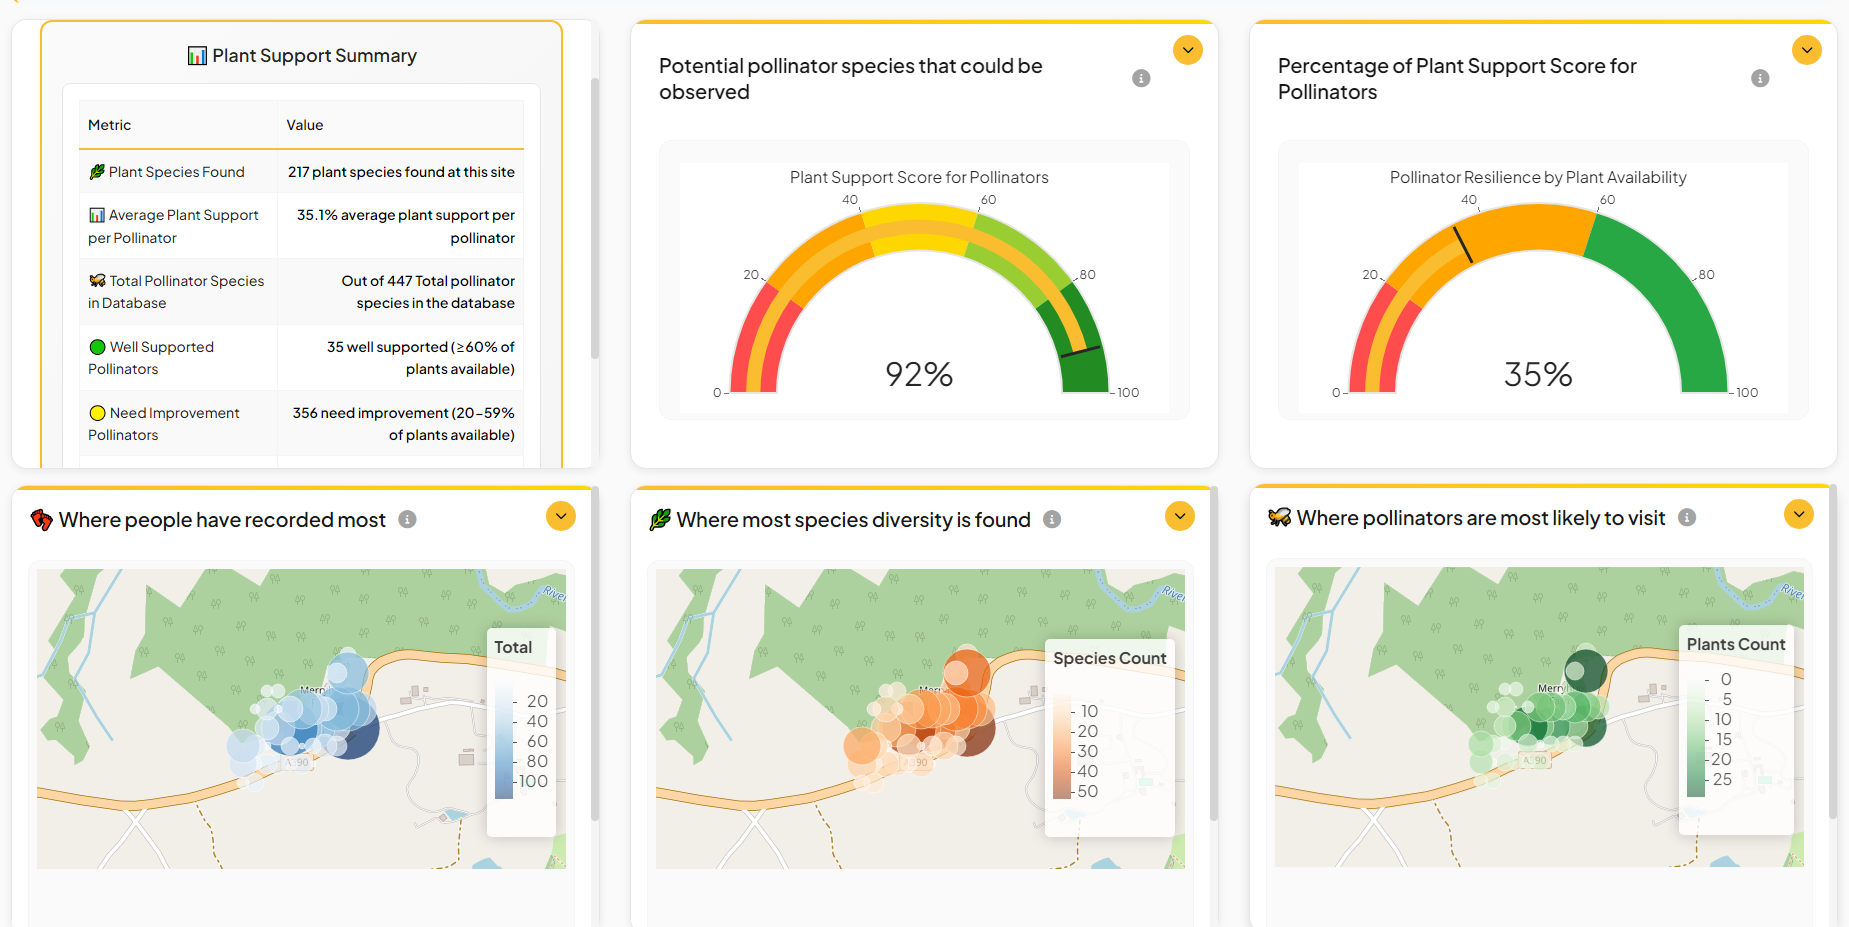Image resolution: width=1849 pixels, height=927 pixels.
Task: Click the Plant Support Summary panel scrollbar
Action: point(595,220)
